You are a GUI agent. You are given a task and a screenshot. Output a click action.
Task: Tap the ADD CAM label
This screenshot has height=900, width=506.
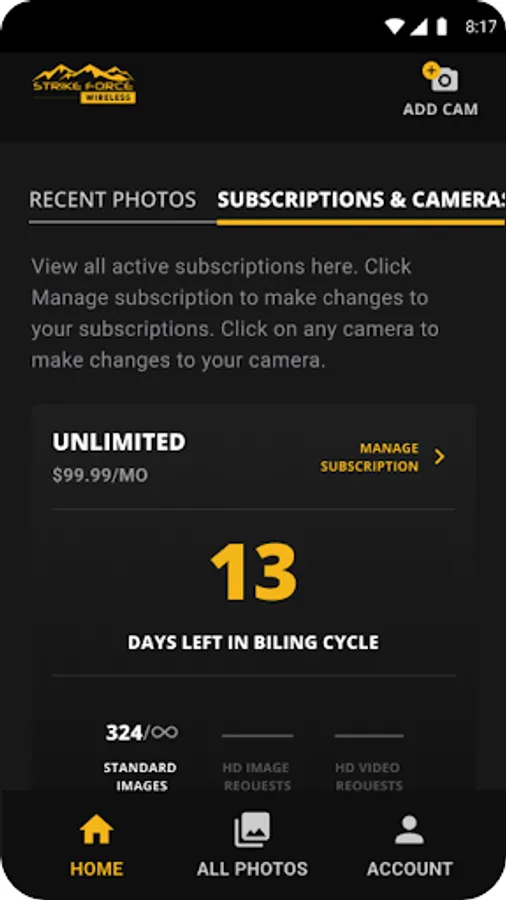tap(441, 109)
